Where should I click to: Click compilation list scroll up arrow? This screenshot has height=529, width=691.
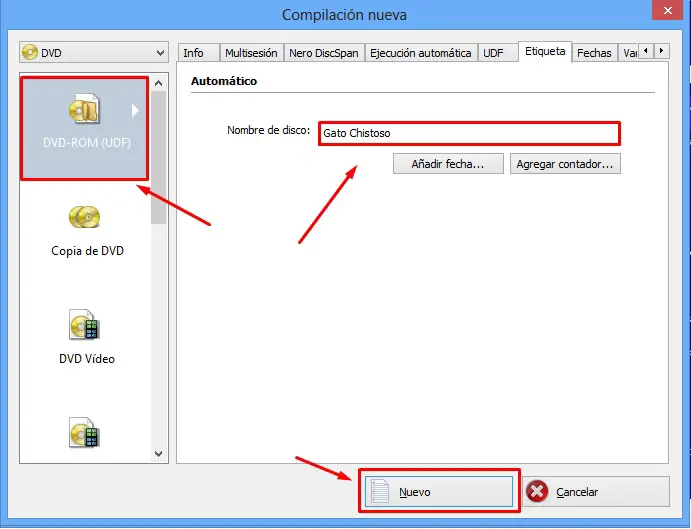[x=159, y=83]
